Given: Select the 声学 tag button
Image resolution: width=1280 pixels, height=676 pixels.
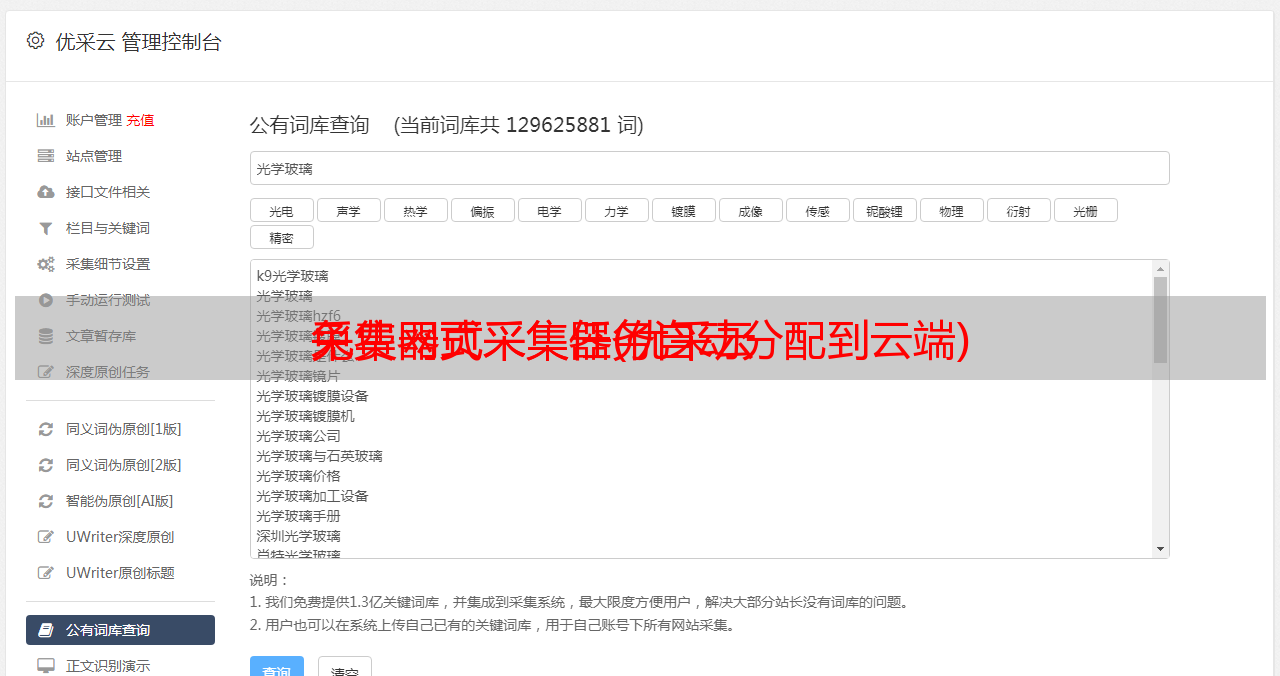Looking at the screenshot, I should (348, 211).
